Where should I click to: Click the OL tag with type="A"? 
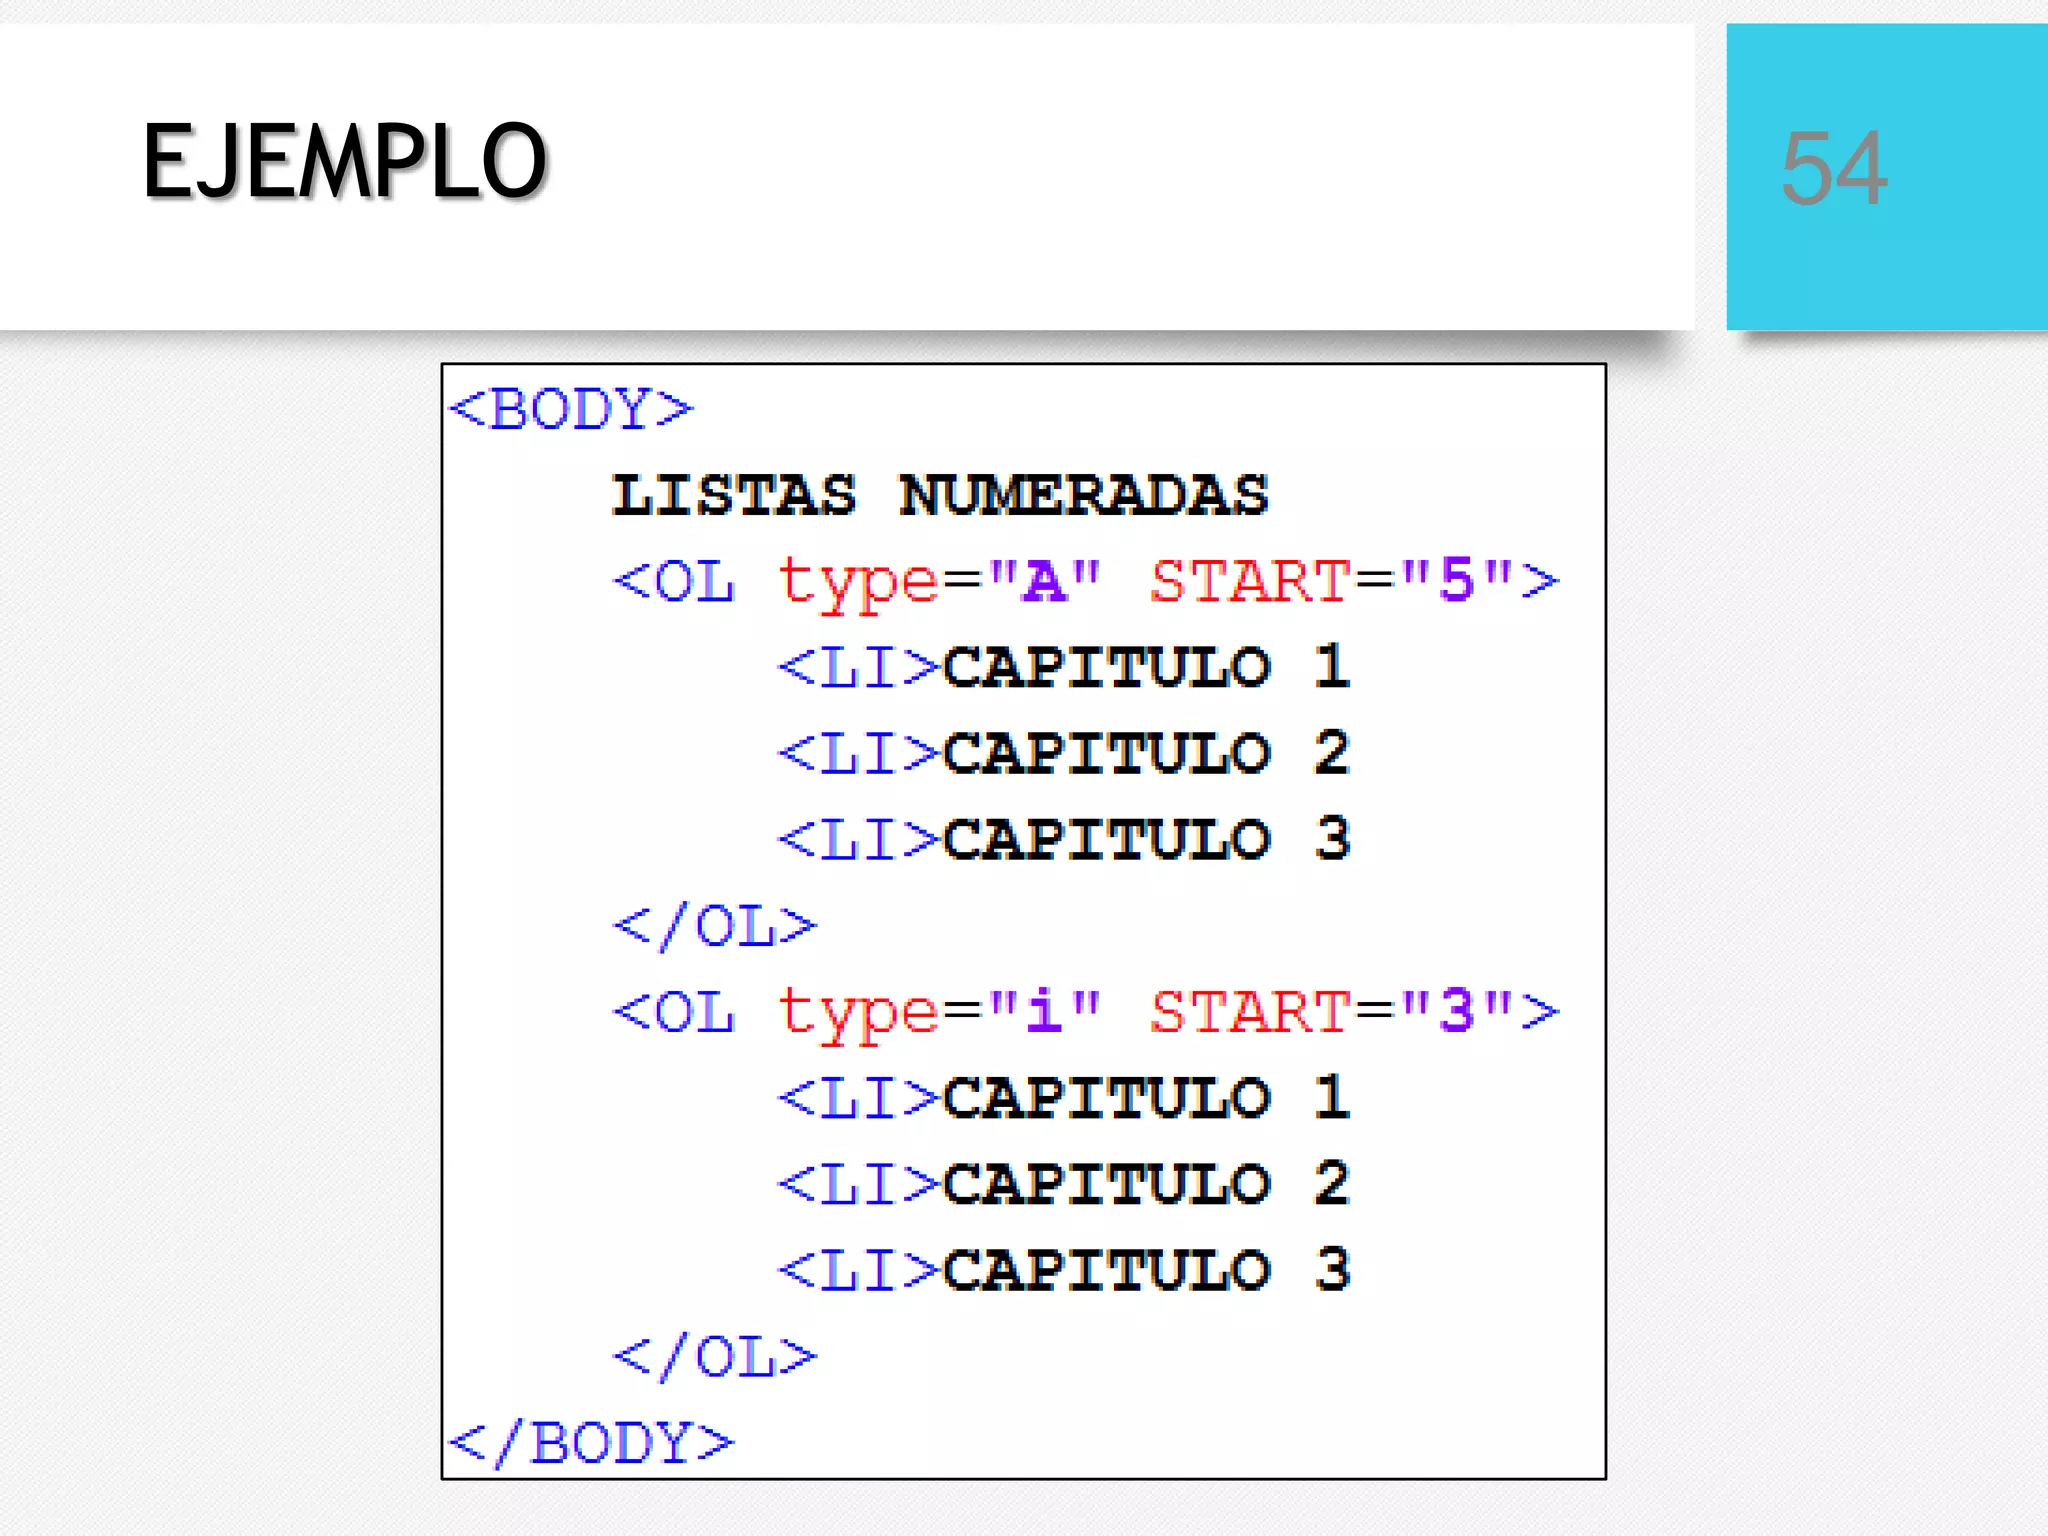[x=1086, y=582]
